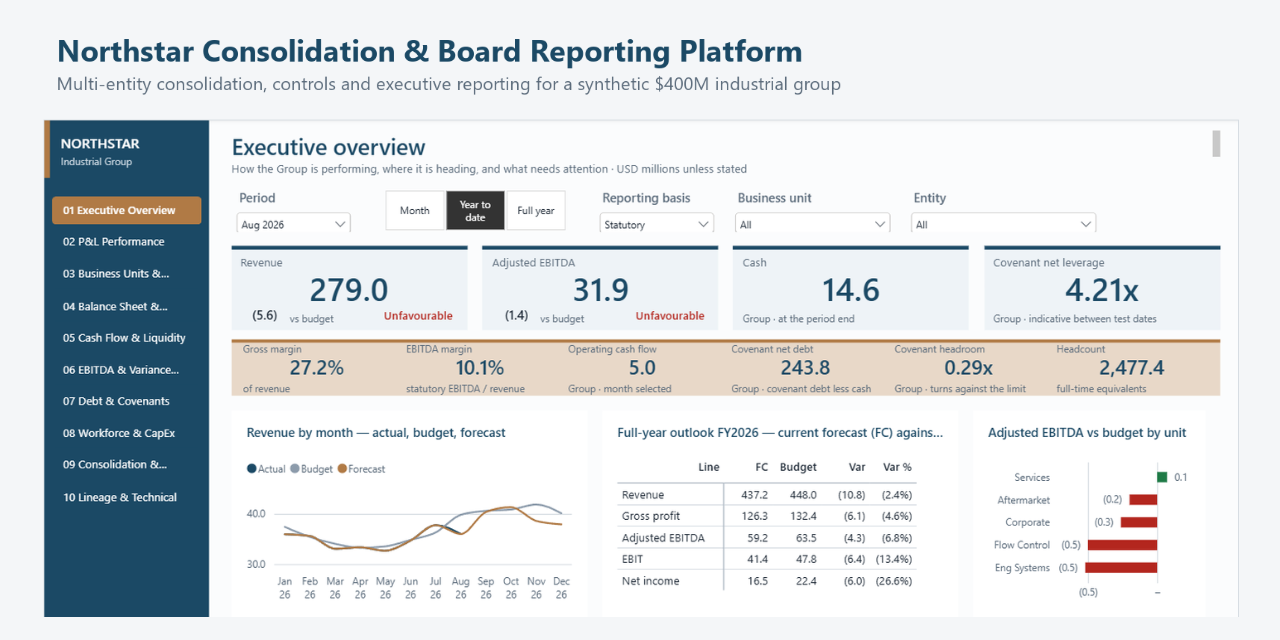Select the Covenant net leverage 4.21x card
Viewport: 1280px width, 640px height.
(x=1102, y=290)
